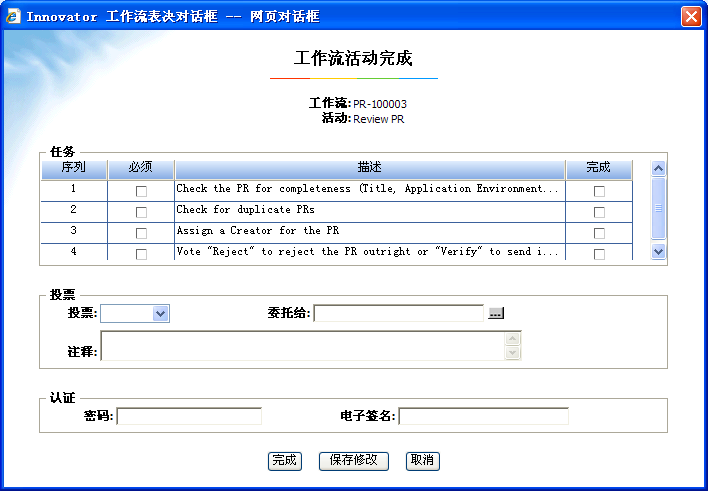Click the PR-100003 workflow text
The image size is (708, 491).
coord(380,104)
